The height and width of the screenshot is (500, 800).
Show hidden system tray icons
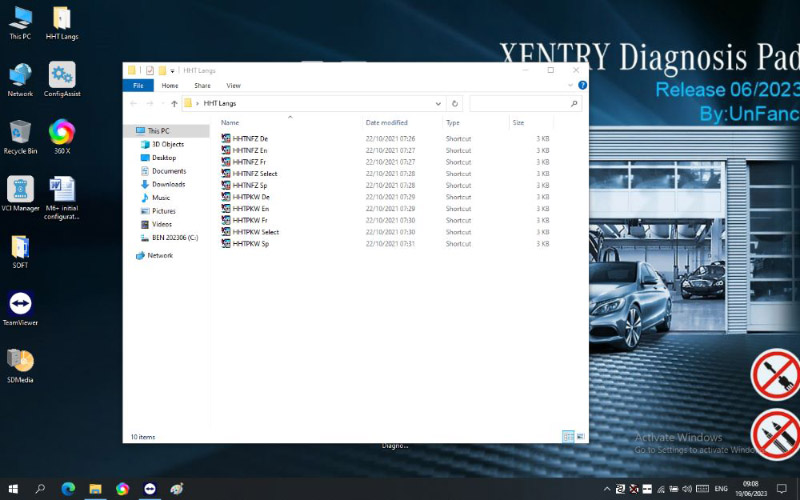(x=606, y=489)
